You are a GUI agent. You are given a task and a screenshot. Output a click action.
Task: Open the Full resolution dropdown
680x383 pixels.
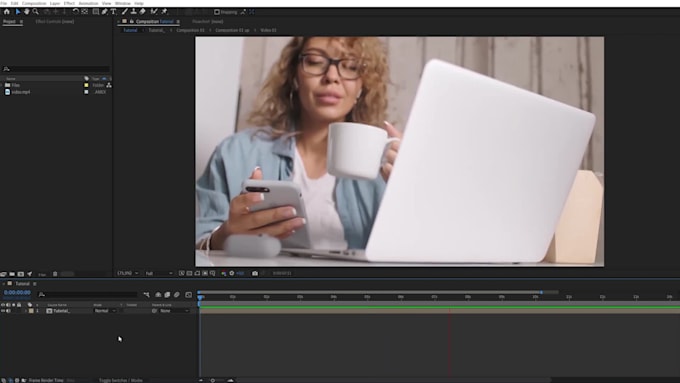[159, 273]
